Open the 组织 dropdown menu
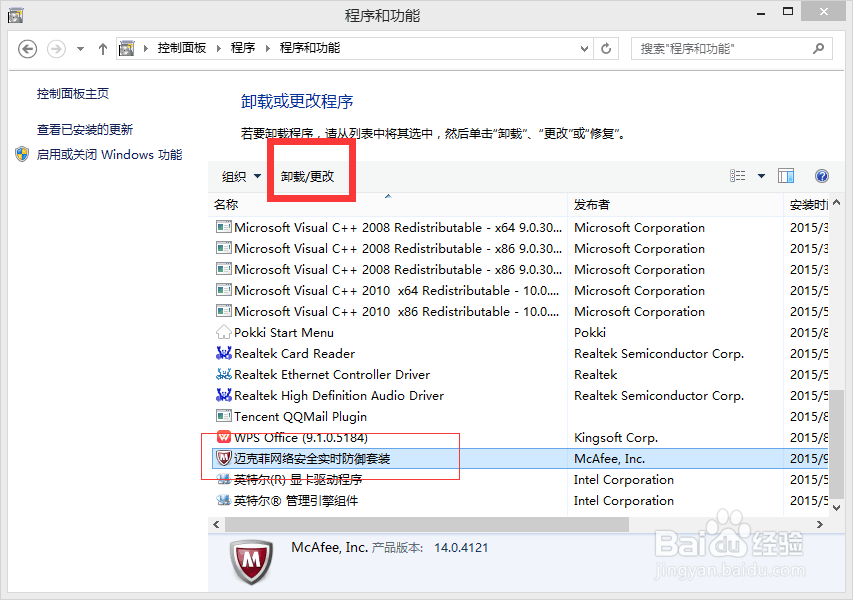This screenshot has height=600, width=853. pyautogui.click(x=241, y=176)
